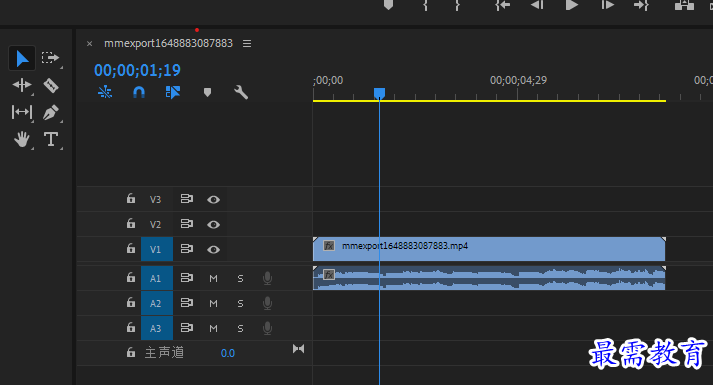This screenshot has width=713, height=385.
Task: Select the Ripple Edit tool
Action: tap(22, 85)
